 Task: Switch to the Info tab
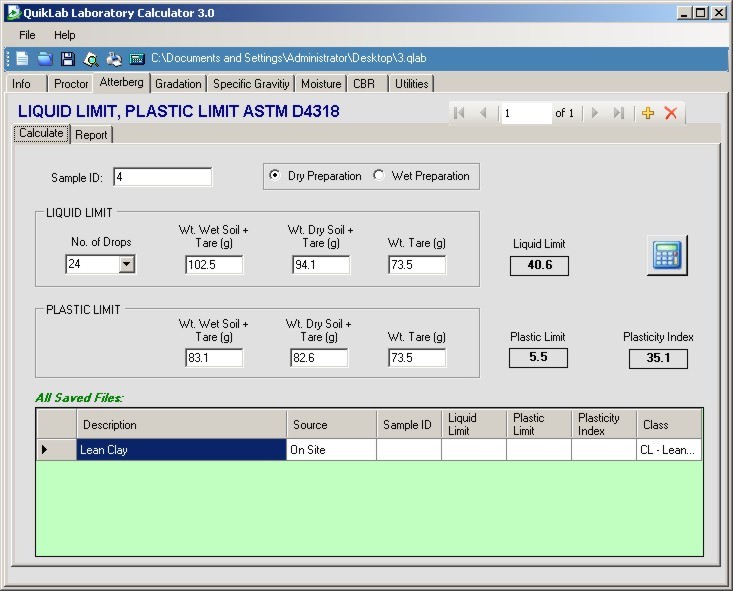(26, 84)
